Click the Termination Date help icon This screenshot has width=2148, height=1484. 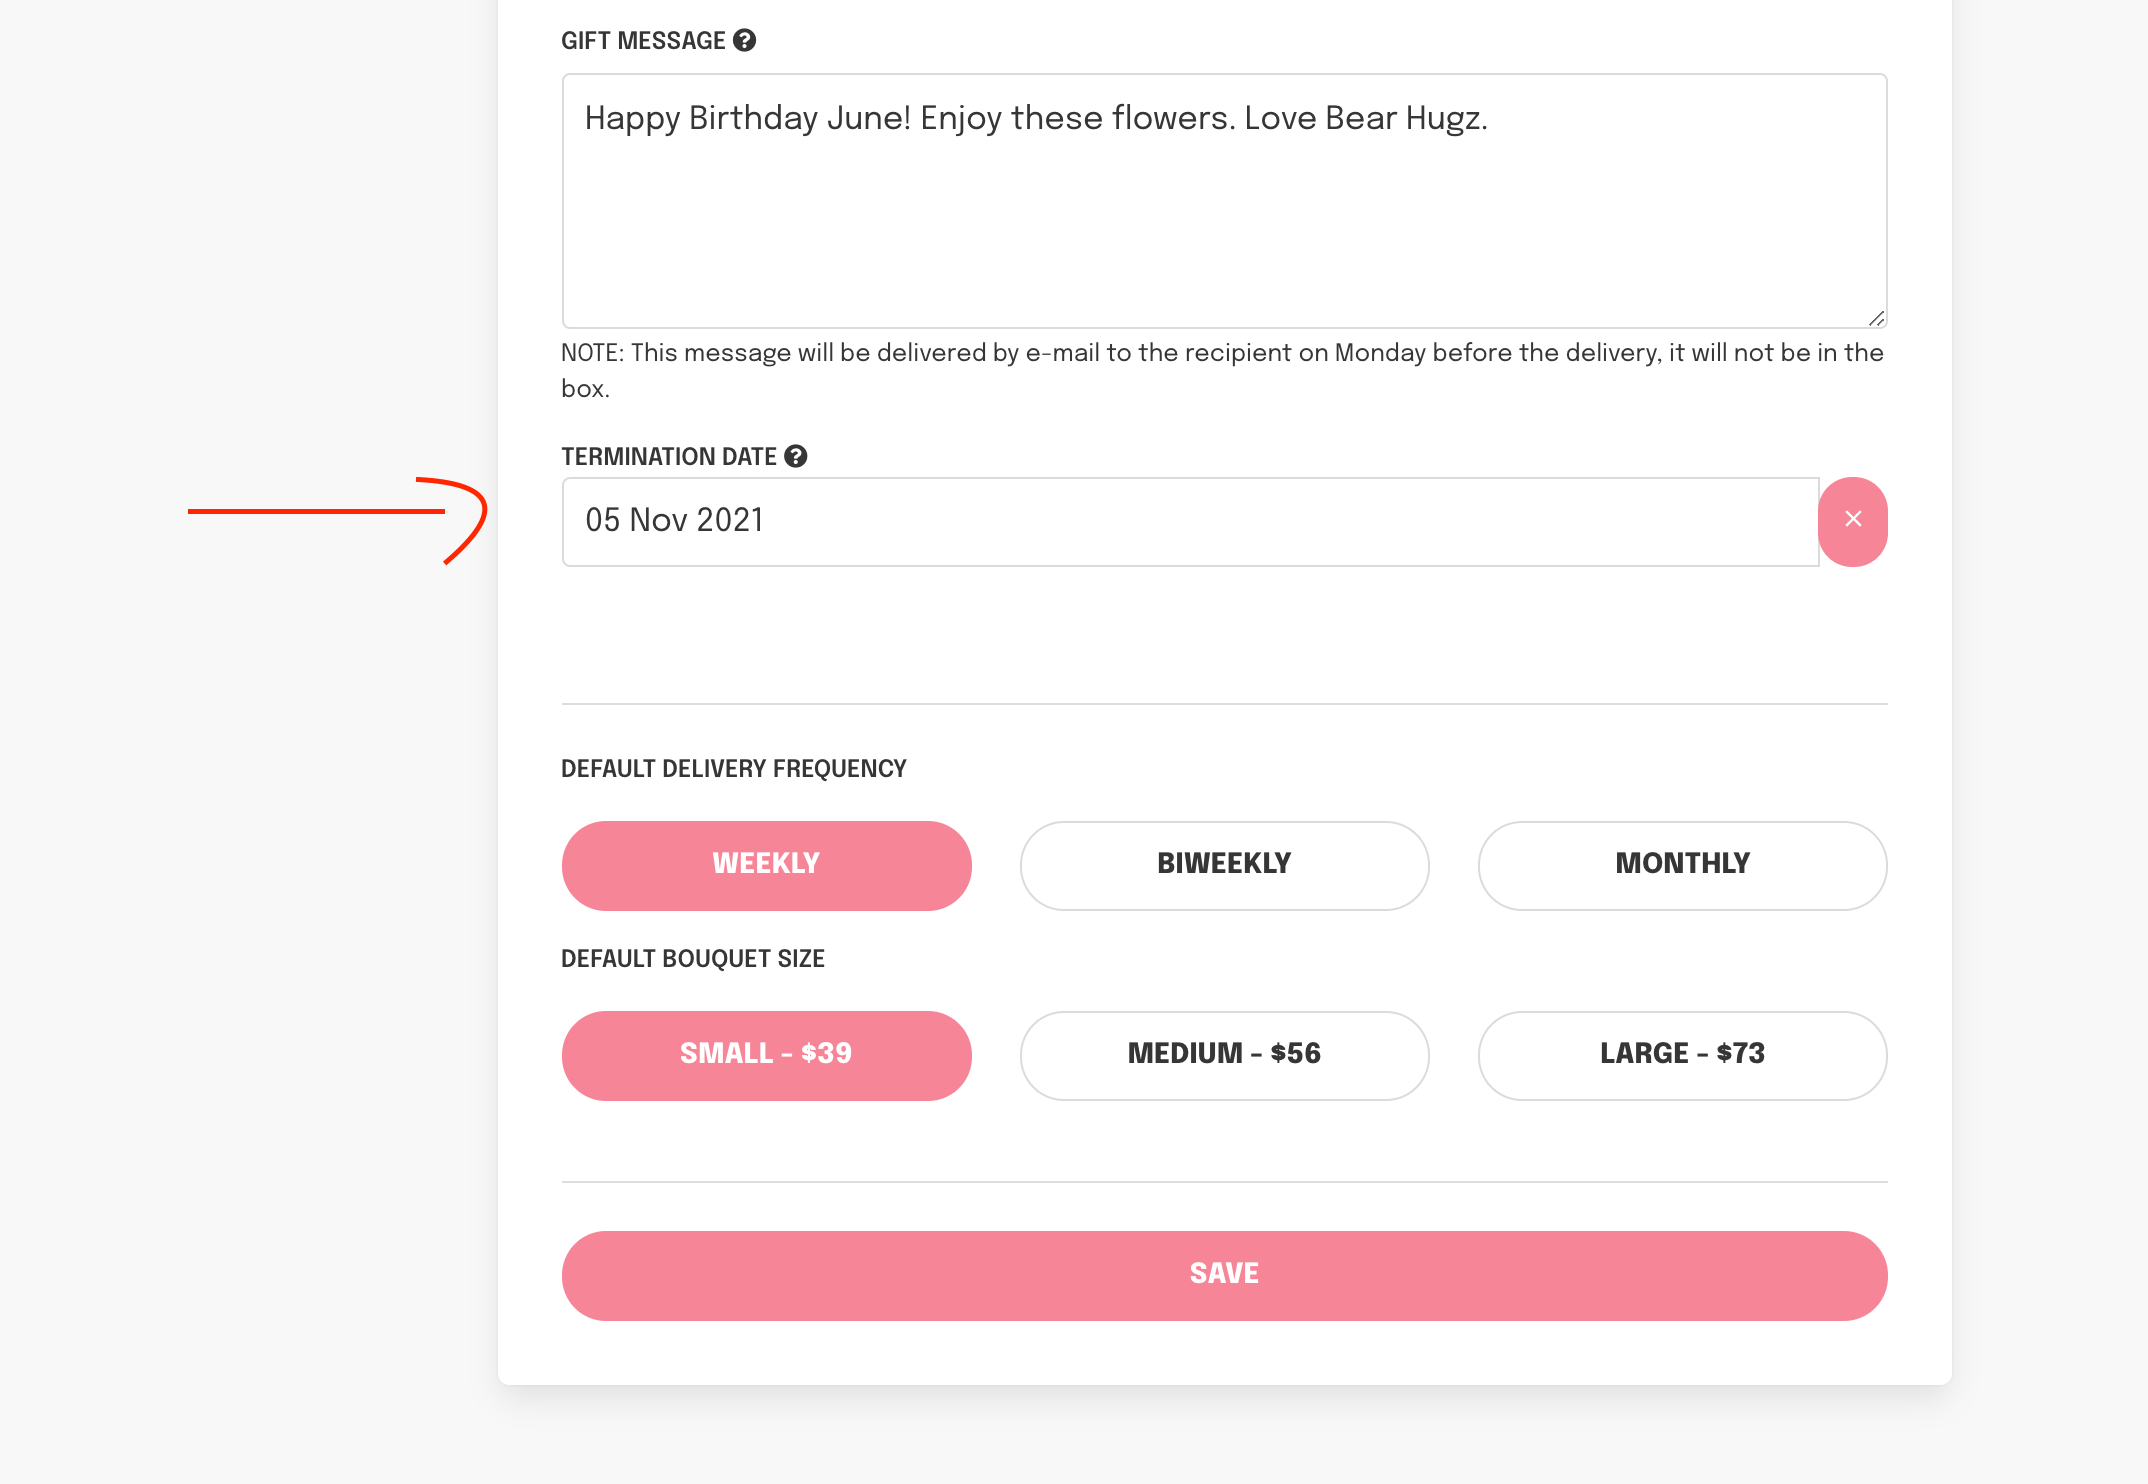[796, 457]
